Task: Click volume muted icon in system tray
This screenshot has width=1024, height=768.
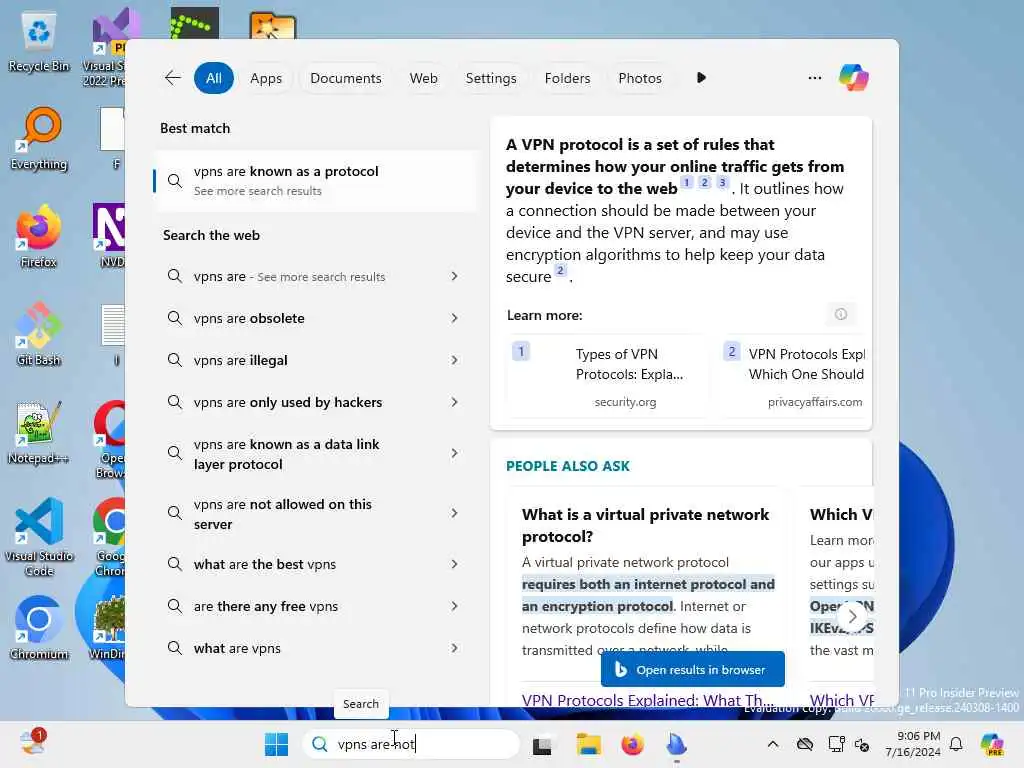Action: coord(862,744)
